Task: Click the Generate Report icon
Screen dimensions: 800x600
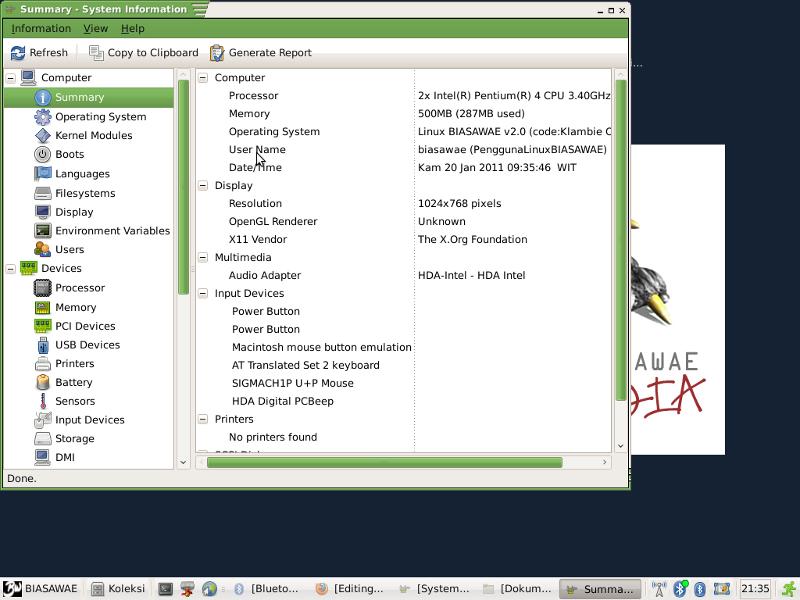Action: (x=217, y=53)
